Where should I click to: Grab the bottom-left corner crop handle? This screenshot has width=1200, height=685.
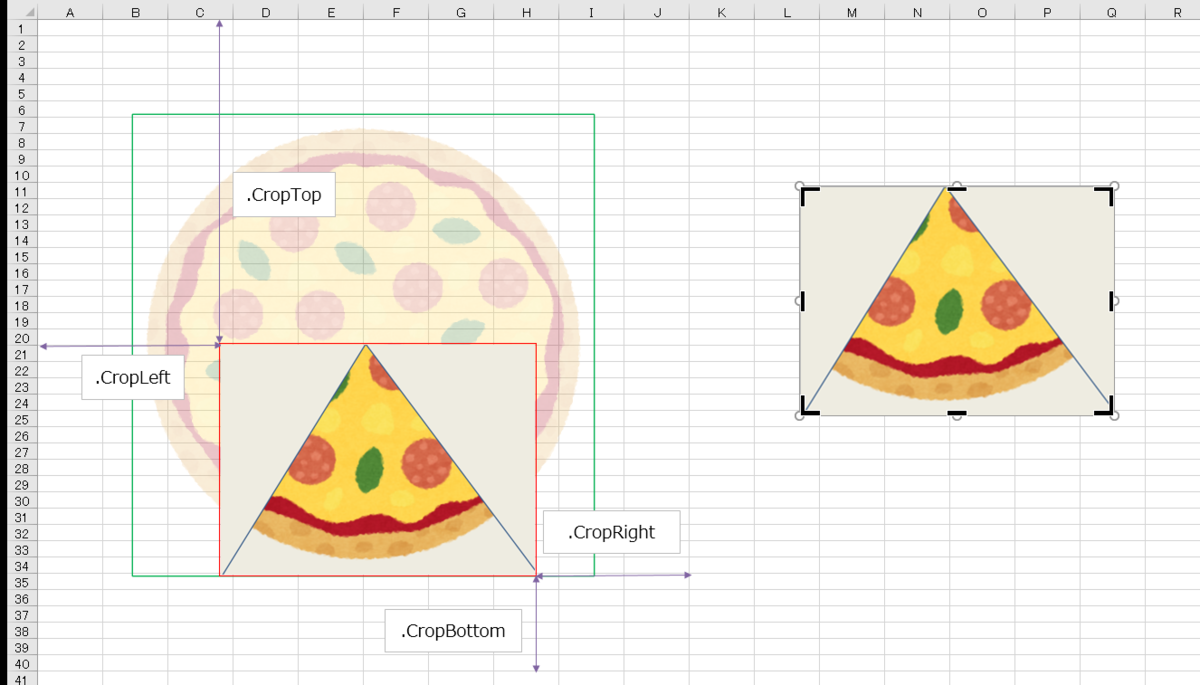coord(809,407)
